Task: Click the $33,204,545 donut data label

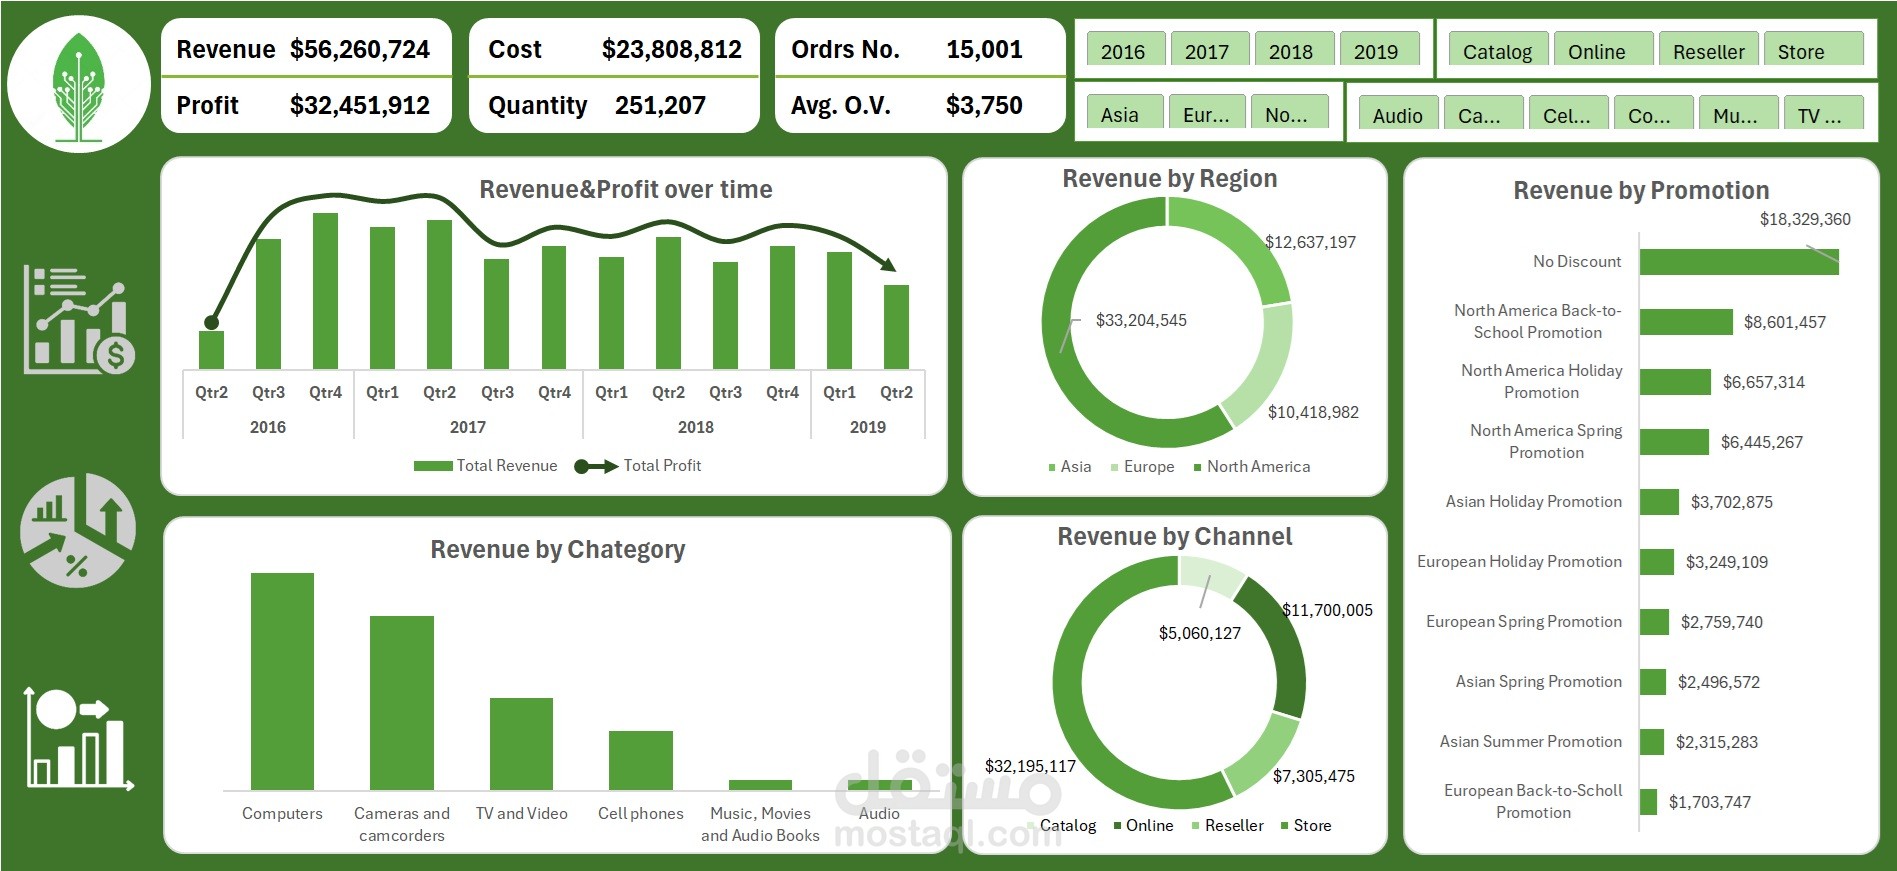Action: 1141,320
